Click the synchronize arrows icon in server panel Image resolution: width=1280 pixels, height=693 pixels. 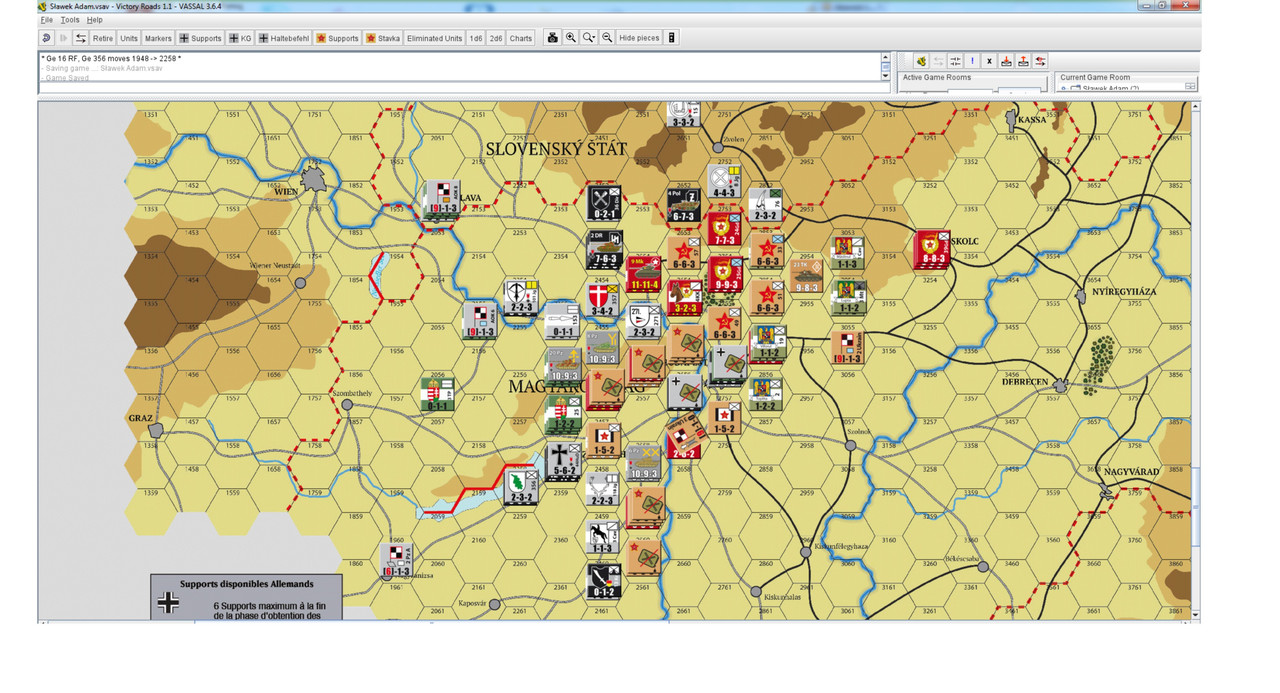955,61
